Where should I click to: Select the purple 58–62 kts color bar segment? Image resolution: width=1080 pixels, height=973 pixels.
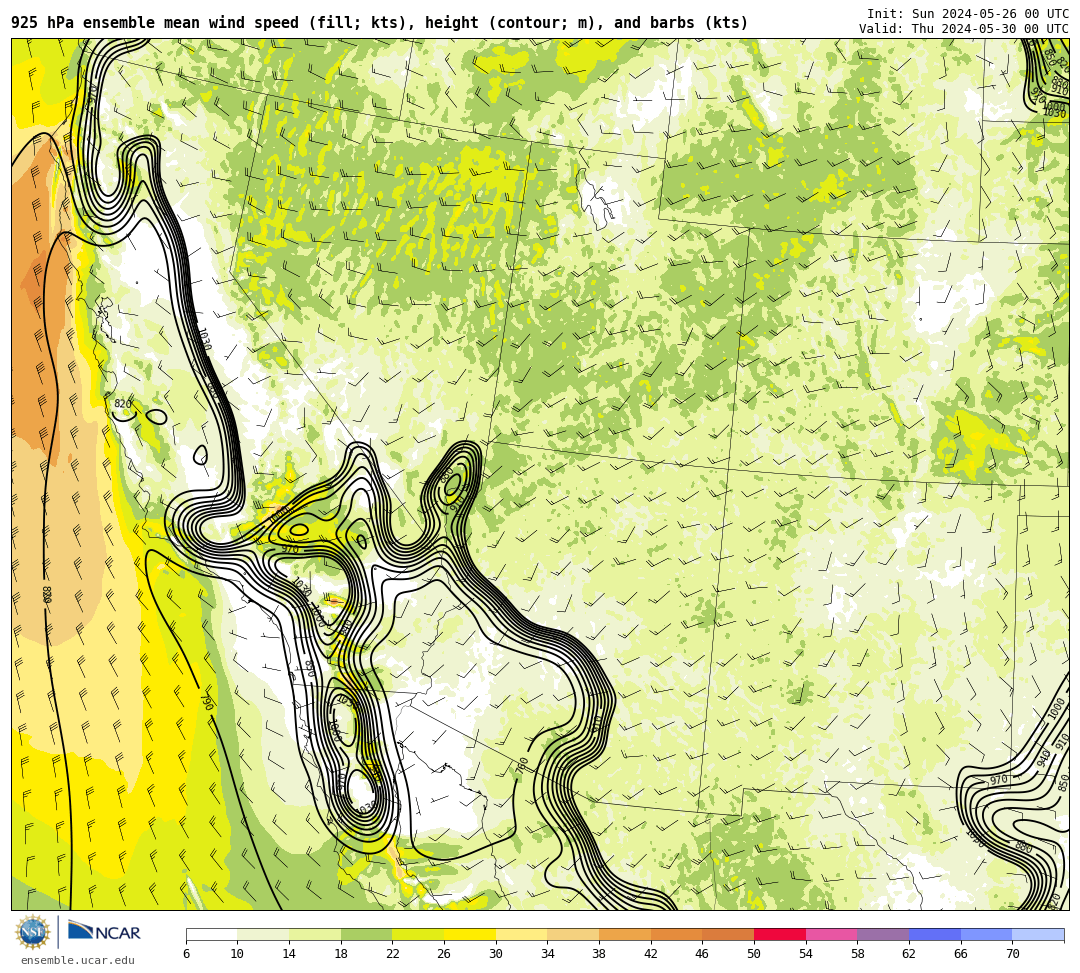click(883, 934)
